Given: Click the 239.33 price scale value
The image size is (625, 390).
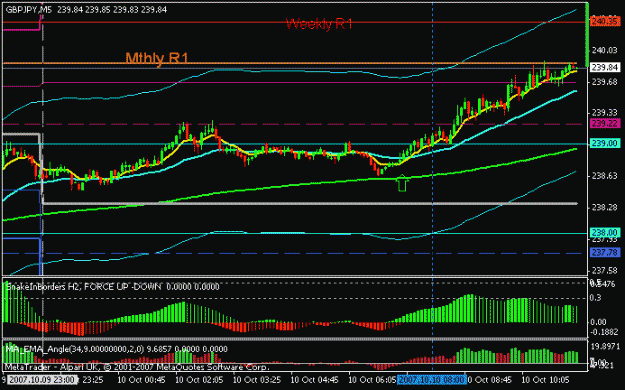Looking at the screenshot, I should coord(605,112).
